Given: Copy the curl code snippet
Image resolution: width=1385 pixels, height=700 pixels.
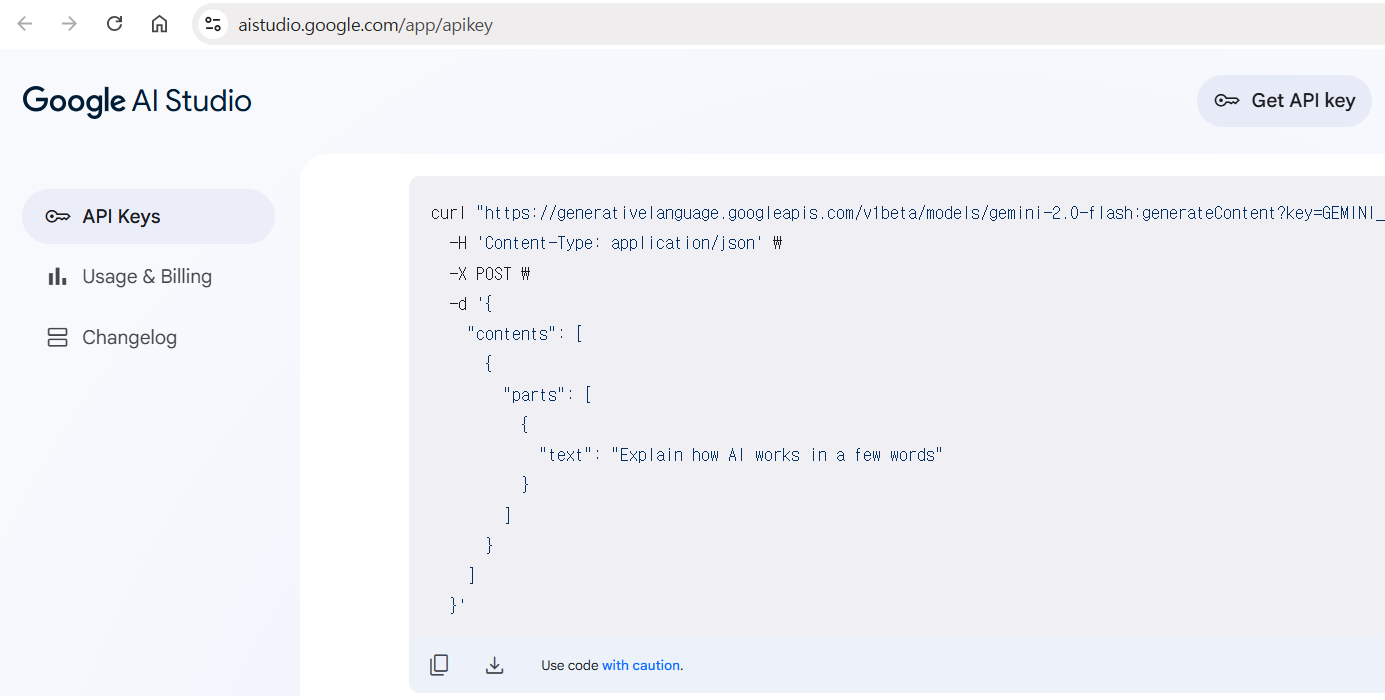Looking at the screenshot, I should 439,665.
